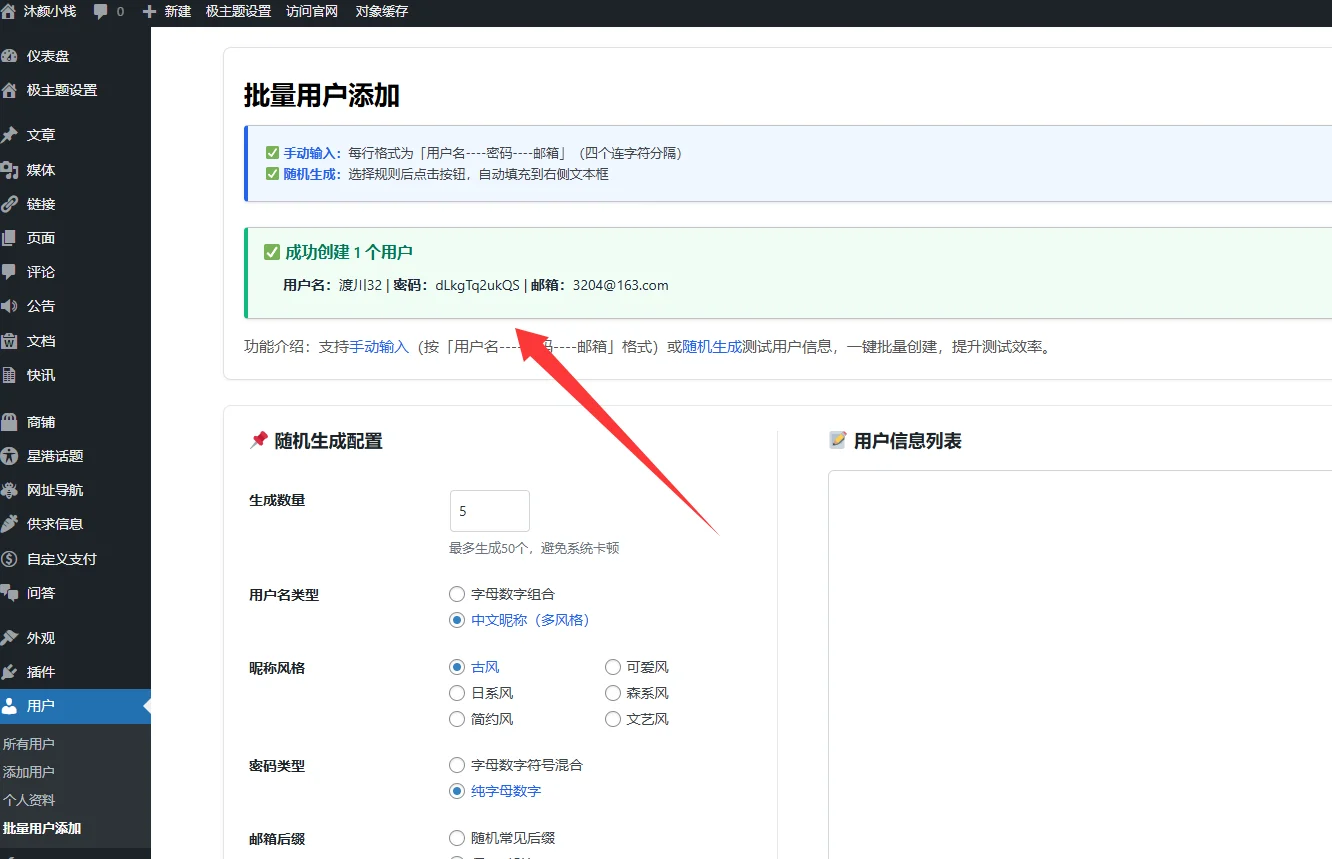Click the 生成数量 number input field
Screen dimensions: 1332x859
[489, 510]
